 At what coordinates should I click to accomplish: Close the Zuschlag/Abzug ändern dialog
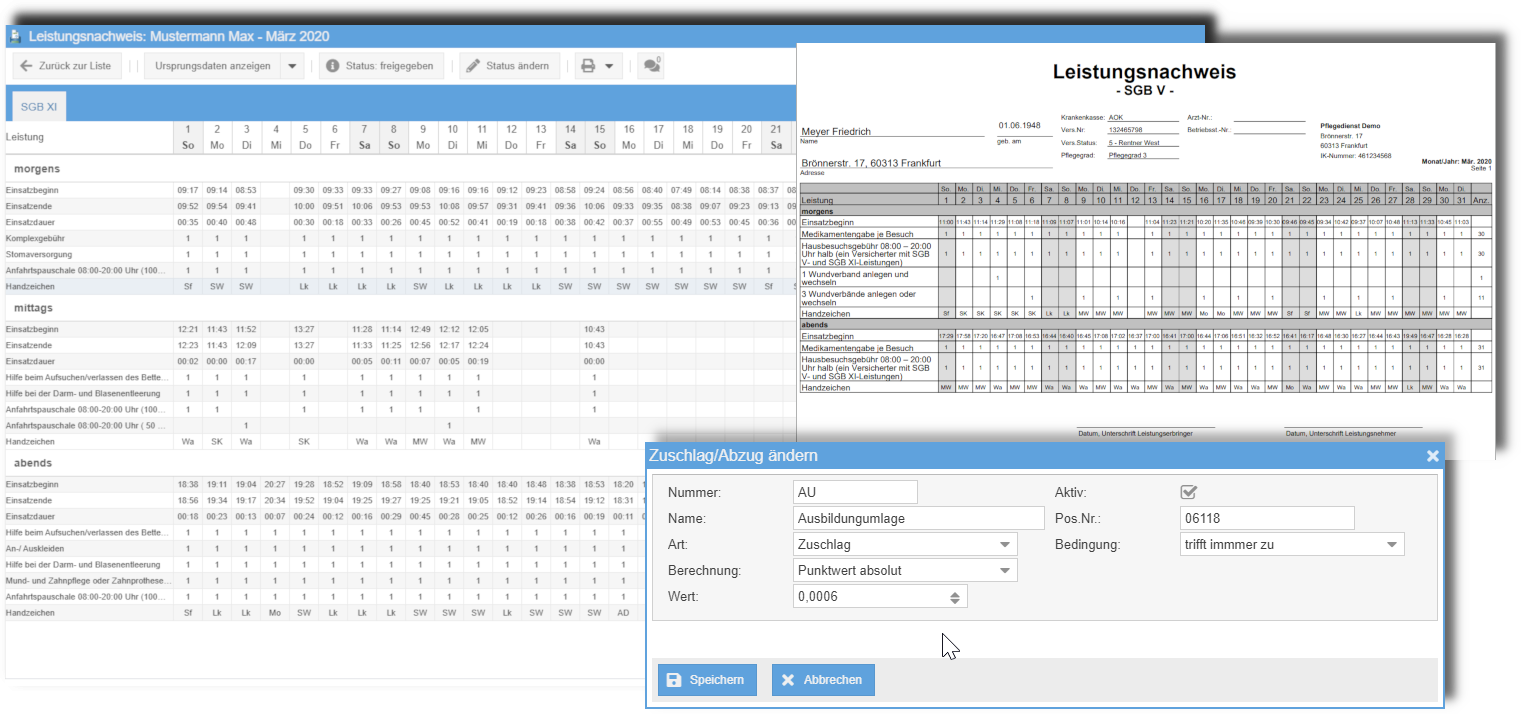tap(1432, 455)
